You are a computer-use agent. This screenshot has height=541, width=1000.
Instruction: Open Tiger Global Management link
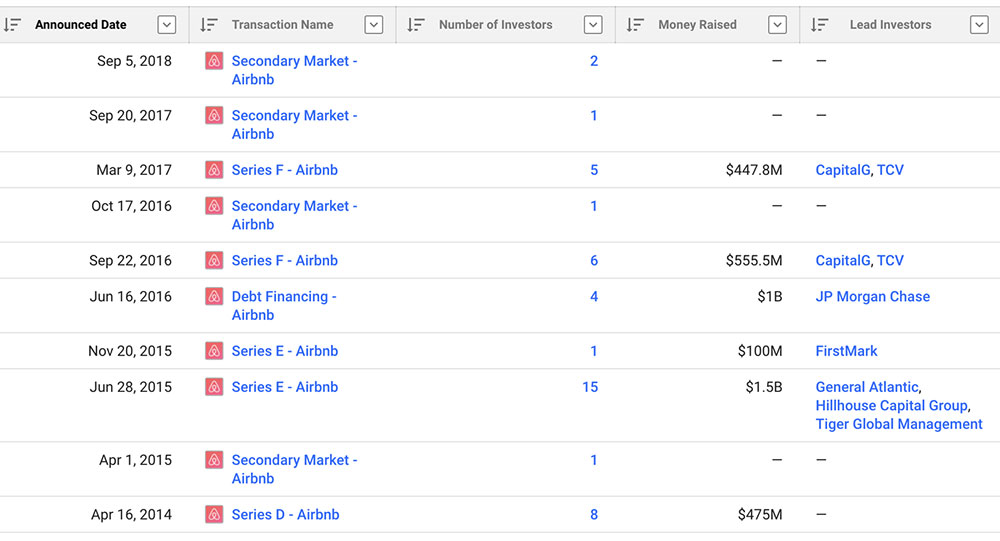[x=898, y=424]
